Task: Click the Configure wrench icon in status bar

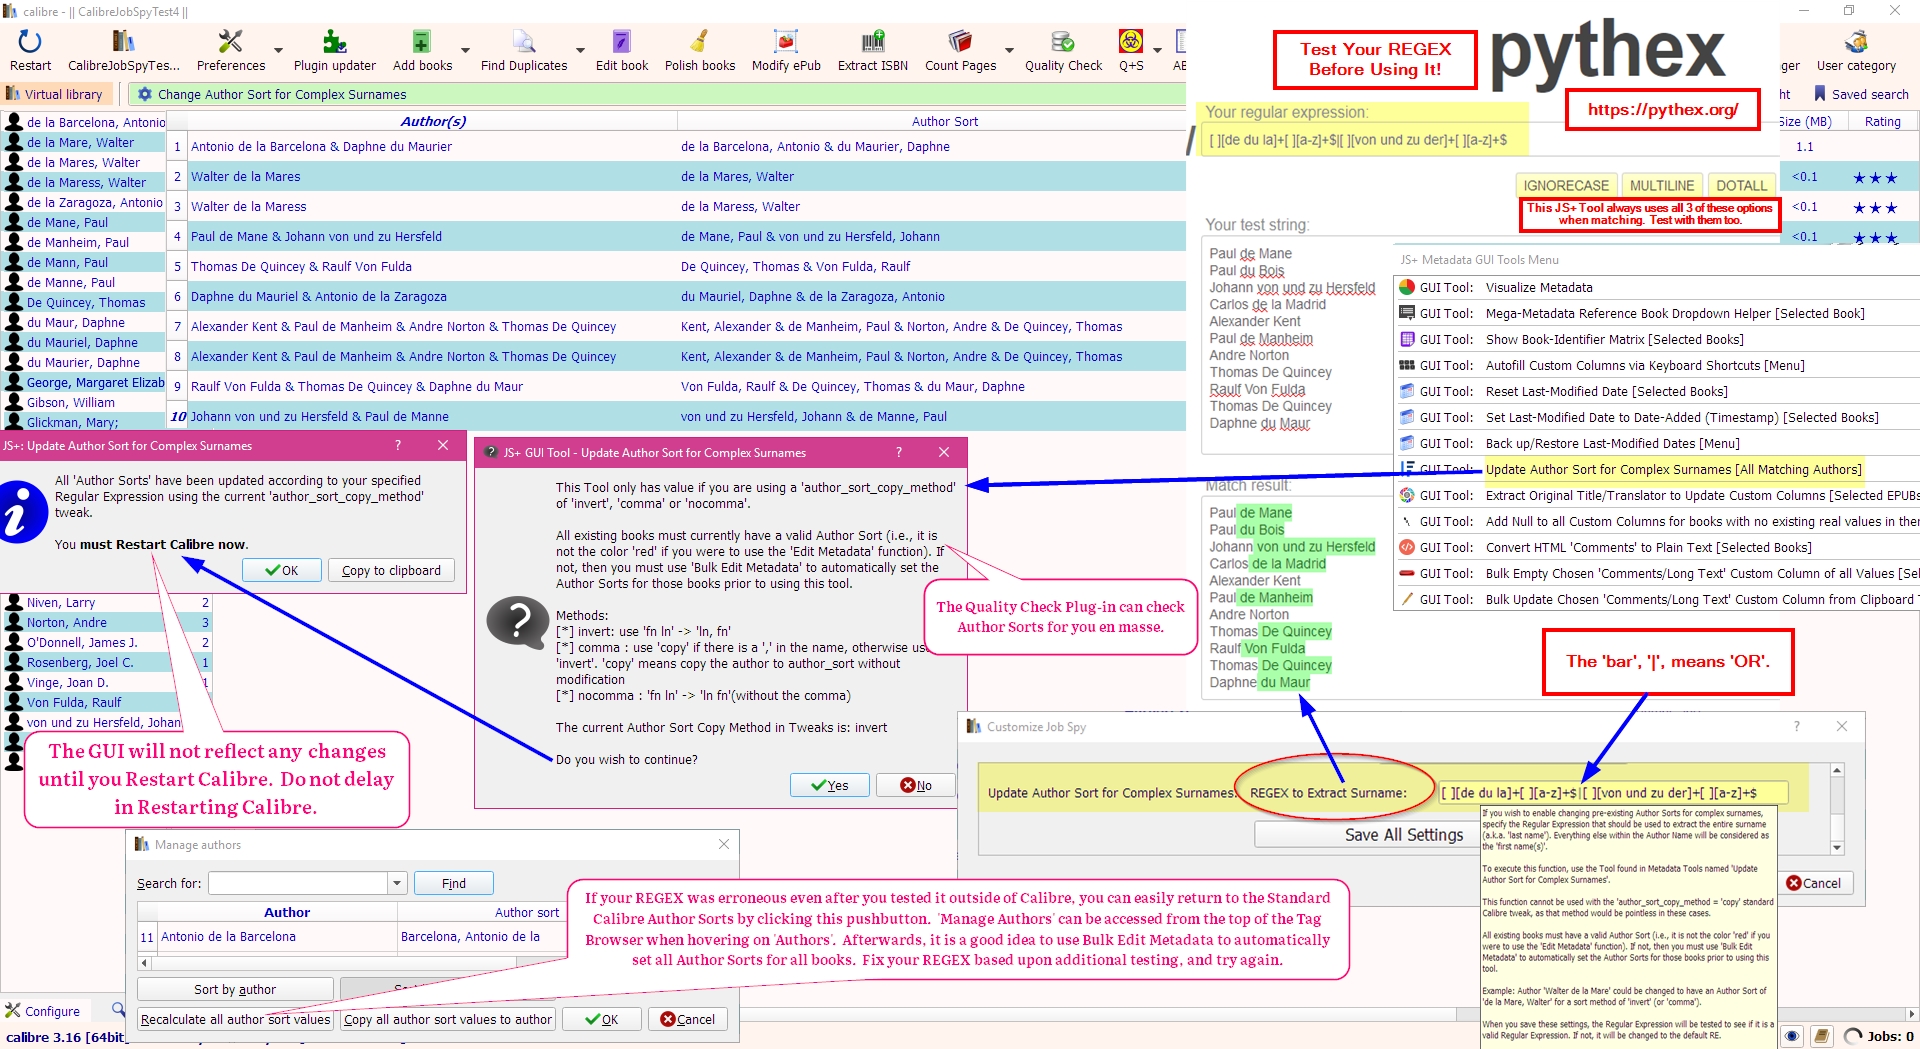Action: point(13,1011)
